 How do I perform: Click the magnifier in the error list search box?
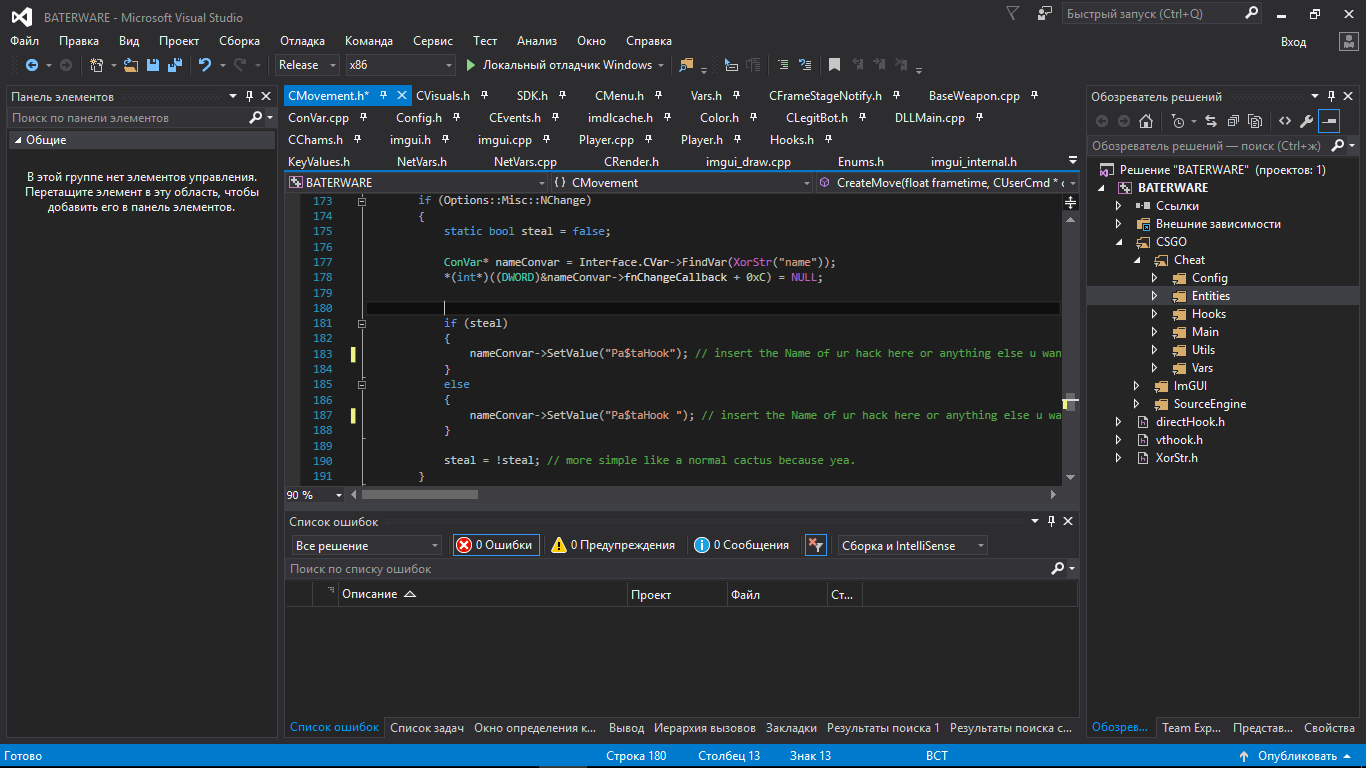click(x=1058, y=568)
